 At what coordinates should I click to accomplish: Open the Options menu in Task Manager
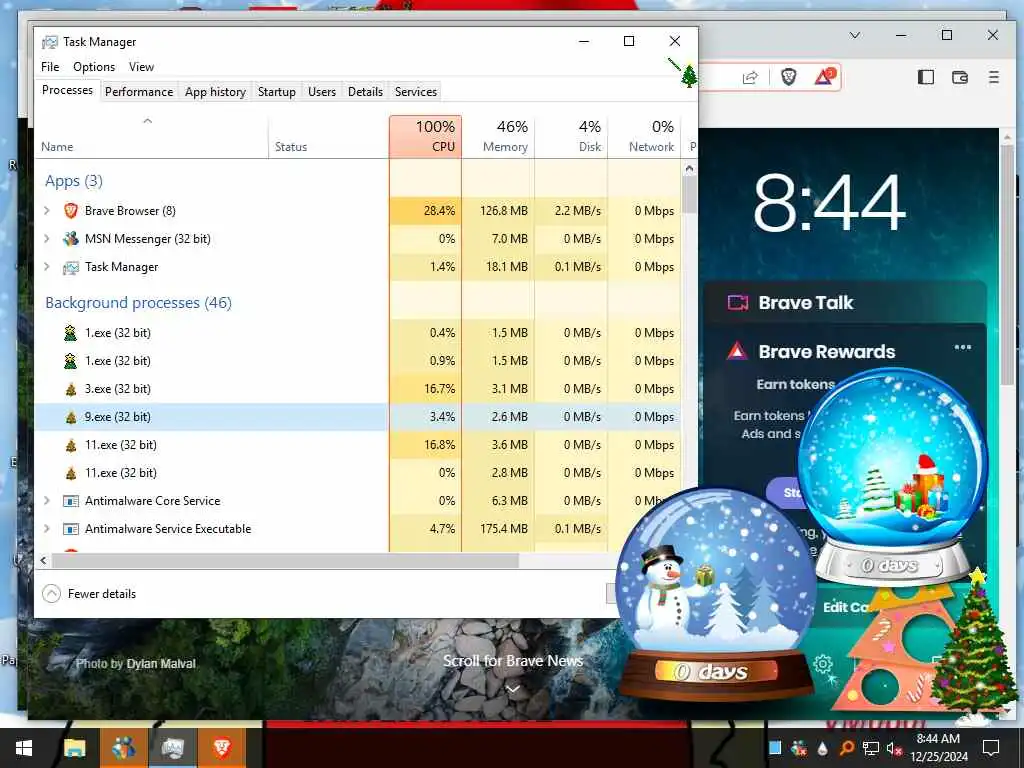[x=94, y=67]
